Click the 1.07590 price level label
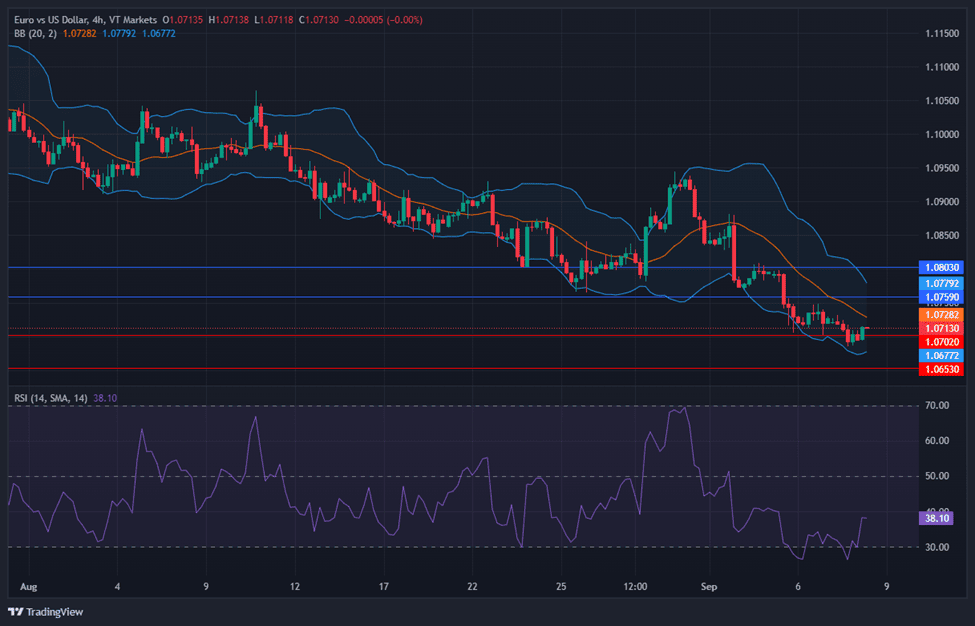 click(x=940, y=297)
